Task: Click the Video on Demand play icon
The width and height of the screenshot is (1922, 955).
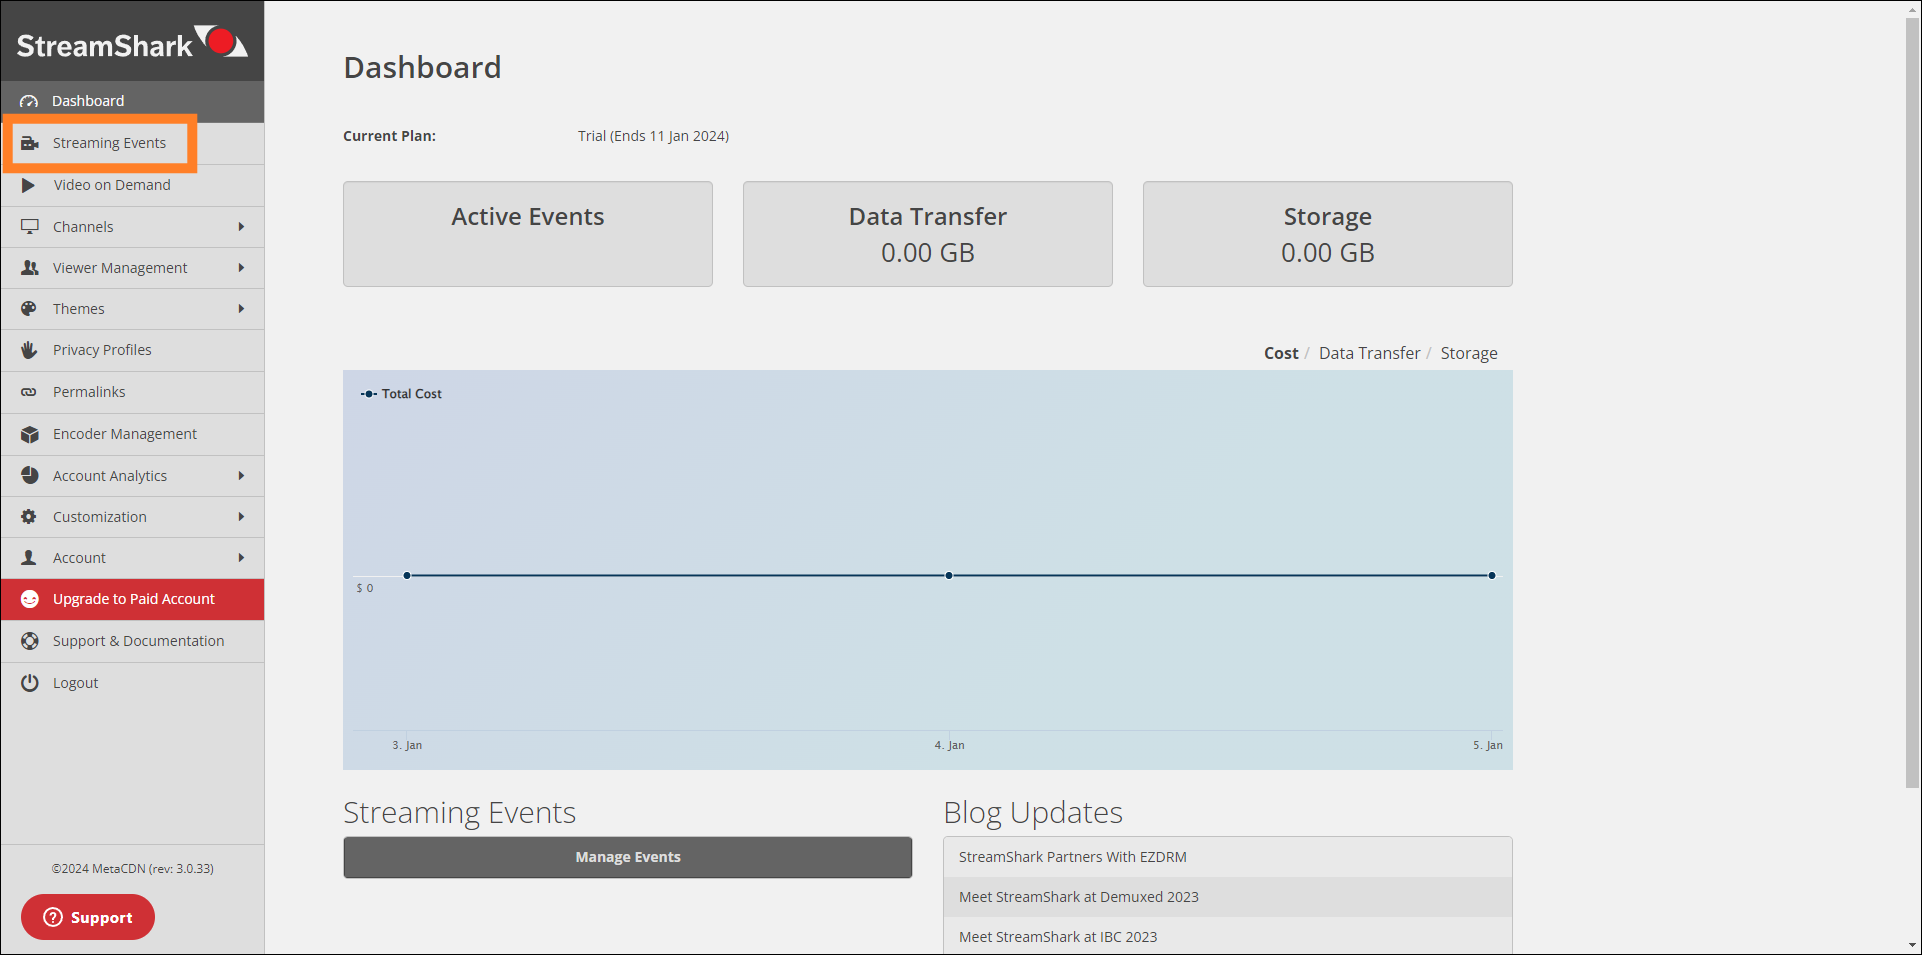Action: coord(29,185)
